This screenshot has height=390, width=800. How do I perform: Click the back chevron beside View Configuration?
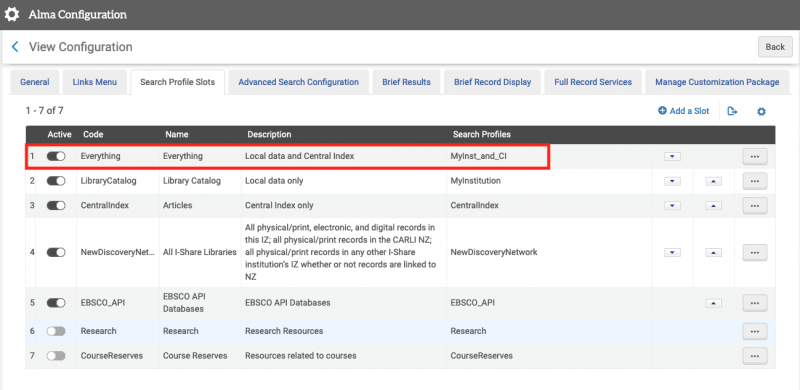click(x=15, y=47)
